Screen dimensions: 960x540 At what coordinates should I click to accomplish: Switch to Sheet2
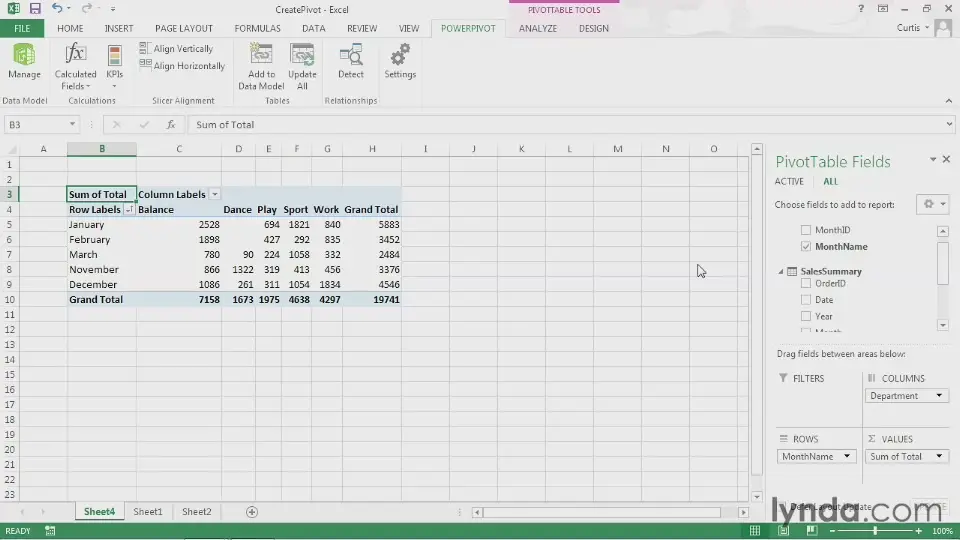[197, 512]
